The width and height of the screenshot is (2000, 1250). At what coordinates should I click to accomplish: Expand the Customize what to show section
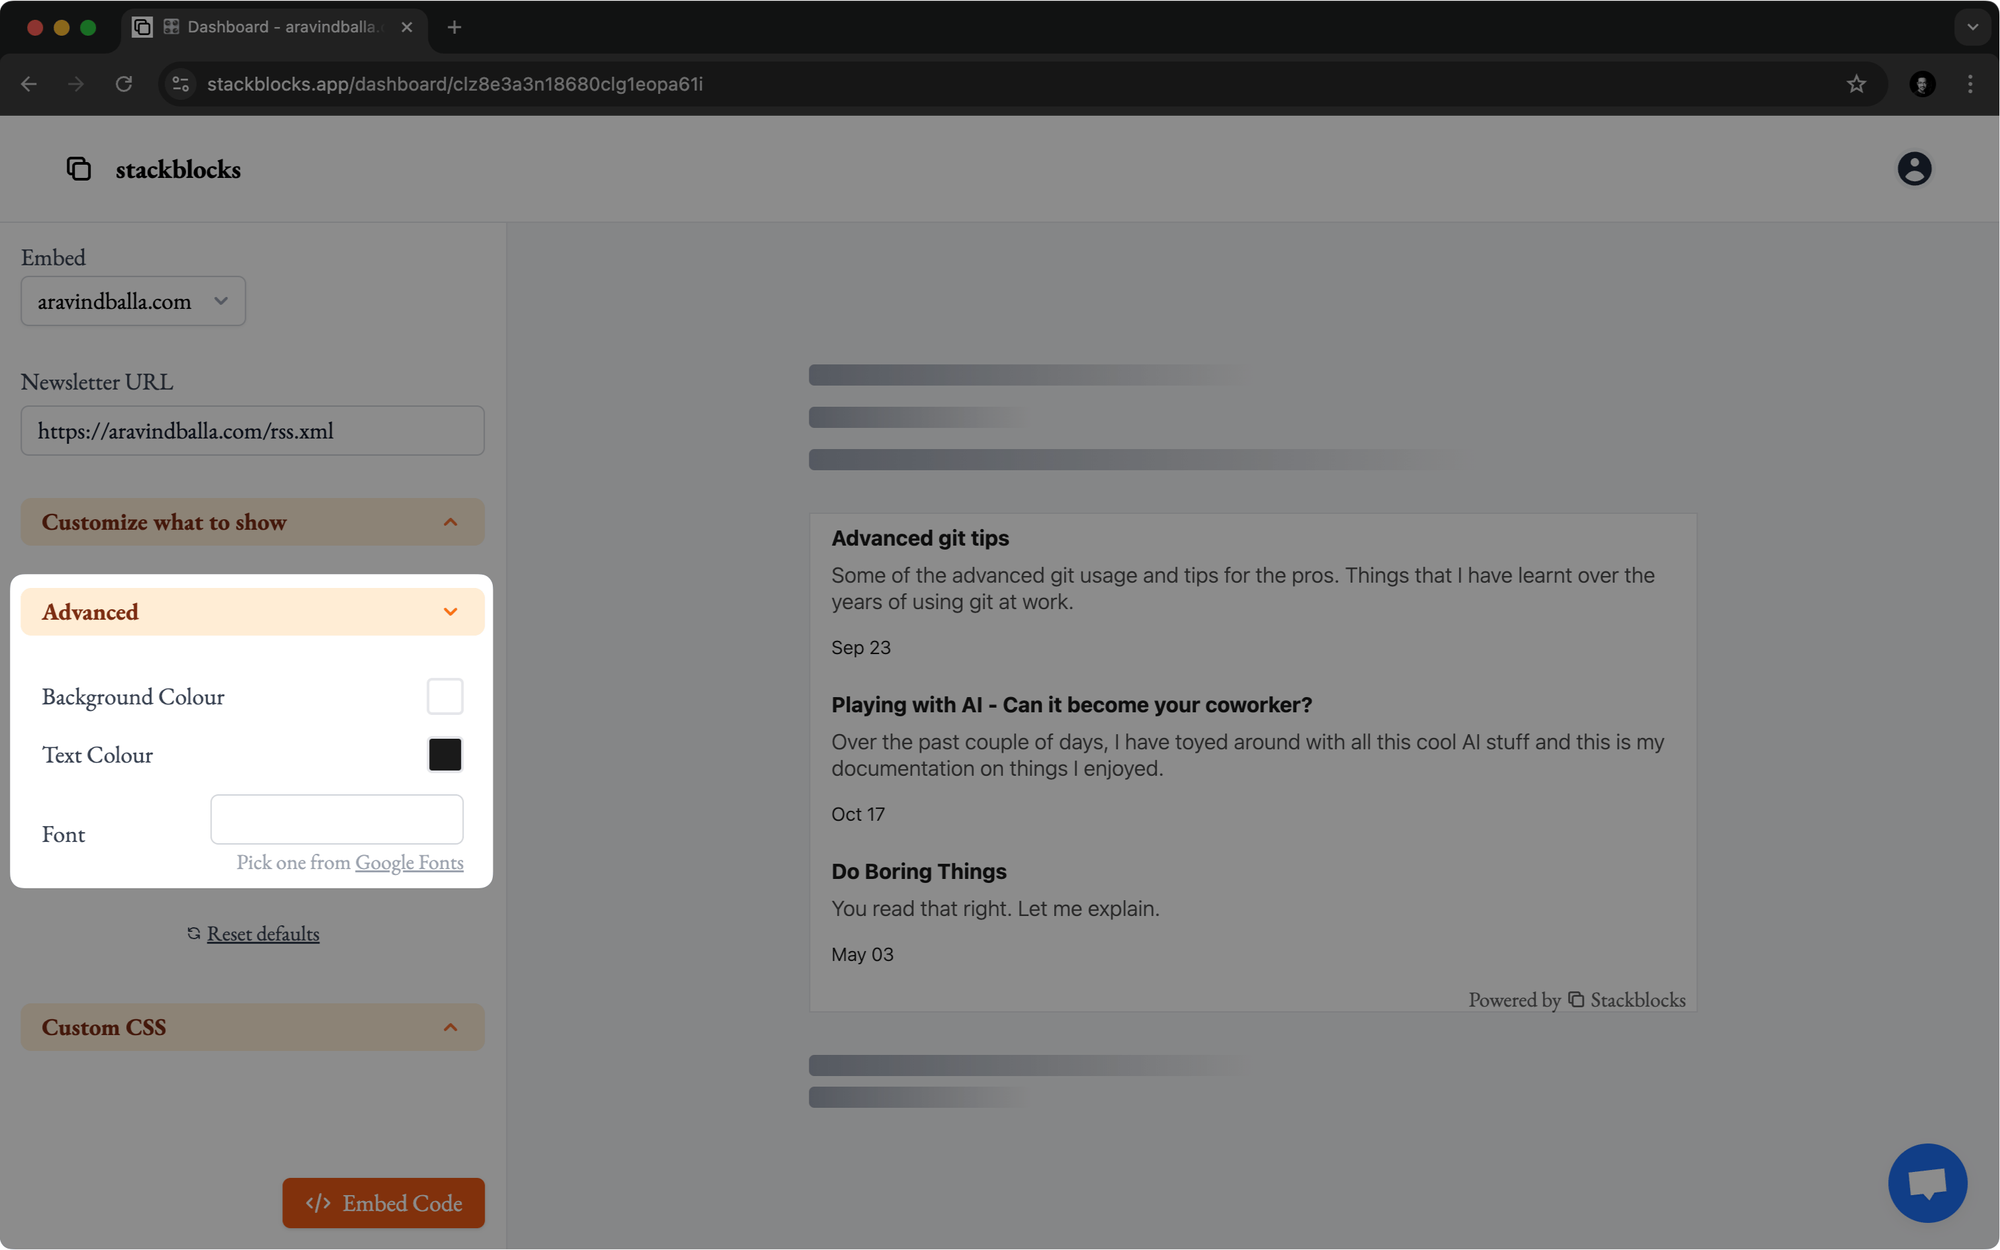[x=253, y=522]
